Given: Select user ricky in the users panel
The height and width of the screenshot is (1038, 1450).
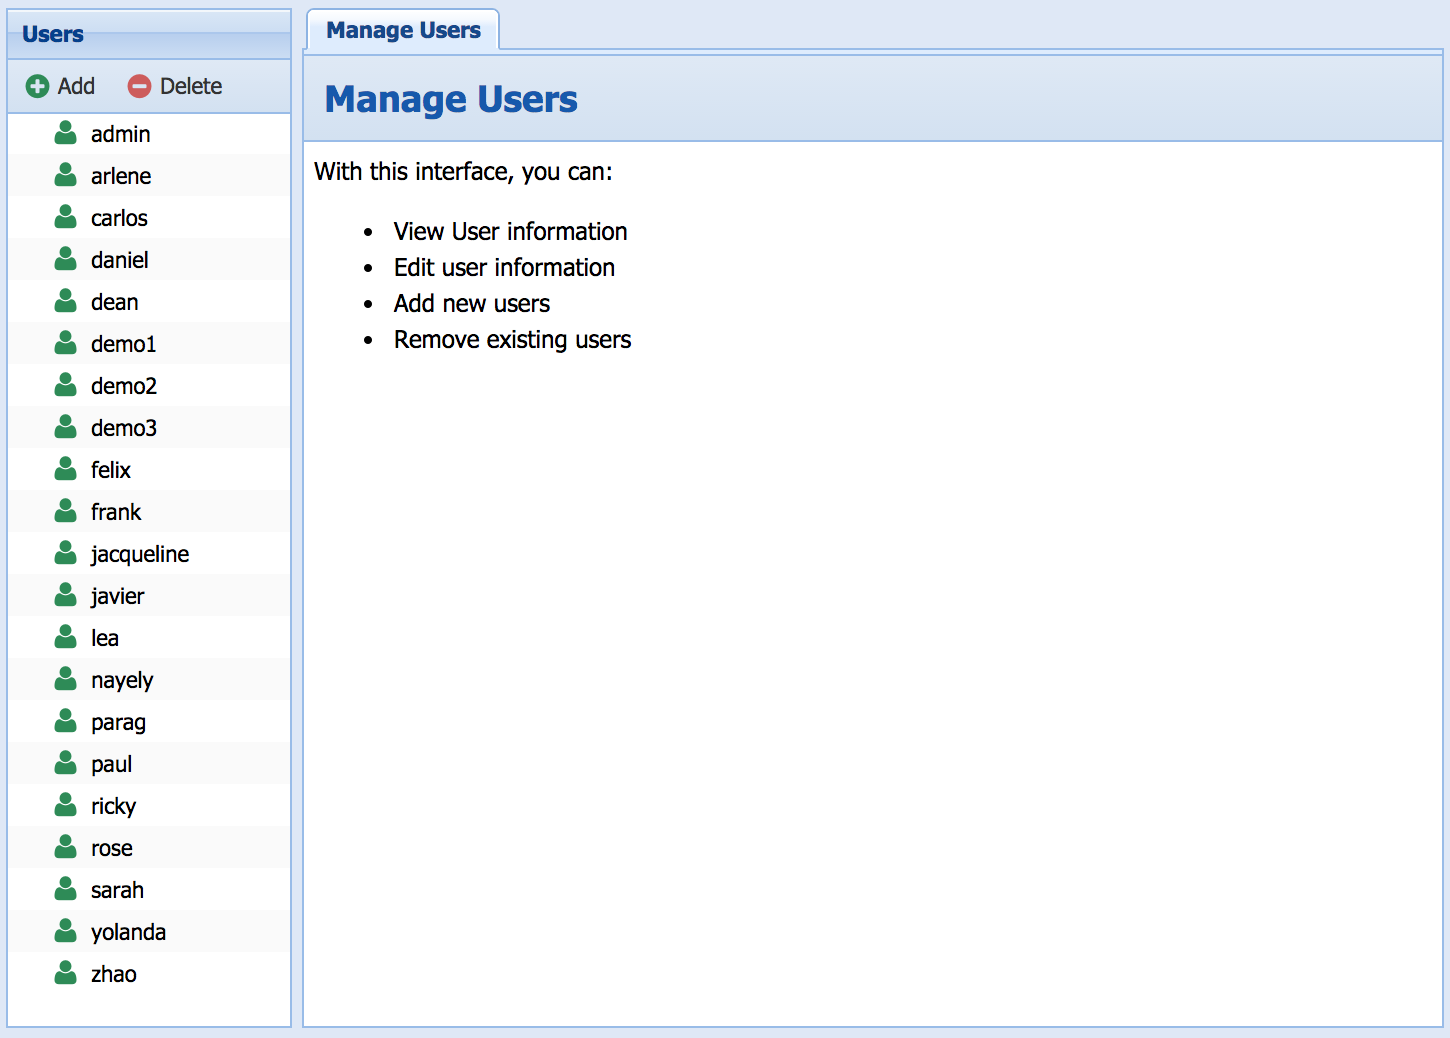Looking at the screenshot, I should click(113, 806).
